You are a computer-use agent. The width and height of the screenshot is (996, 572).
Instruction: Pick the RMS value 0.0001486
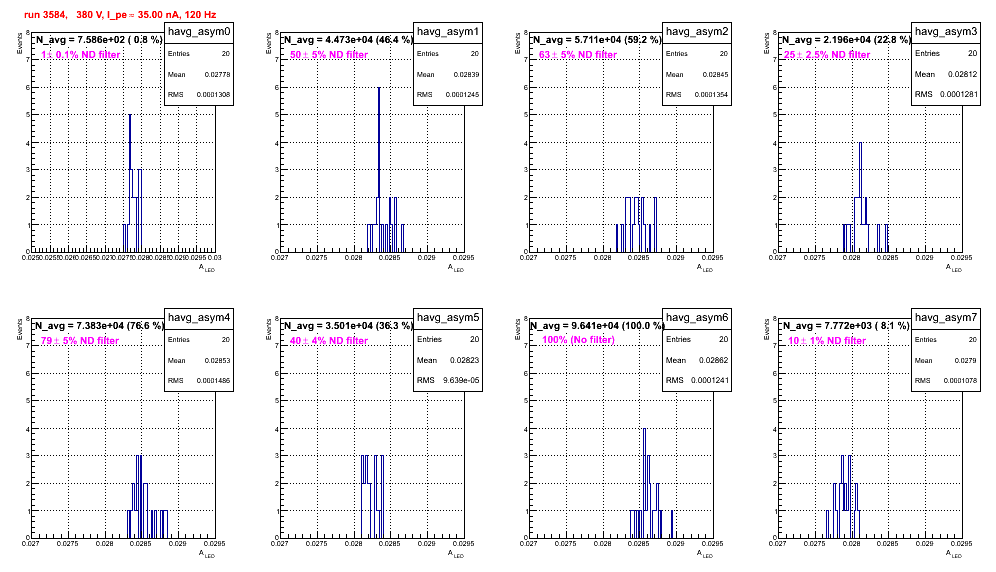tap(213, 381)
